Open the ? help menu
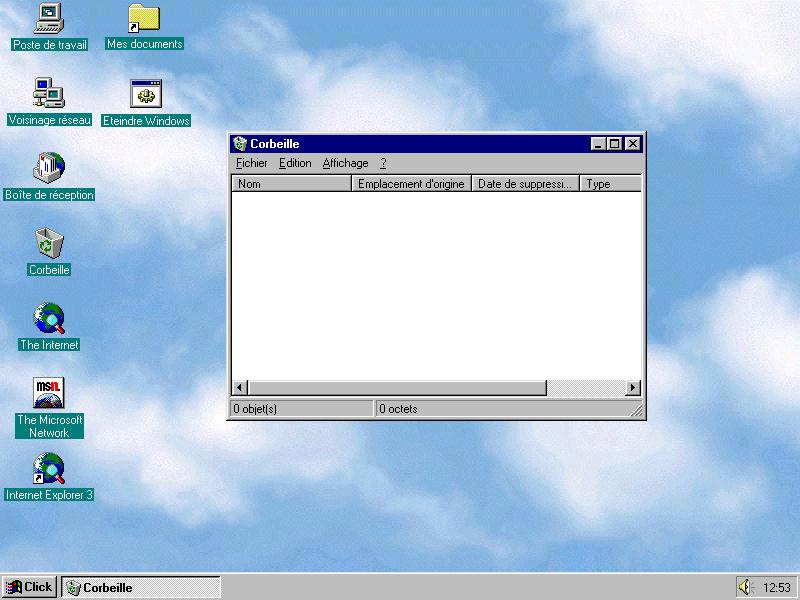 pyautogui.click(x=383, y=163)
